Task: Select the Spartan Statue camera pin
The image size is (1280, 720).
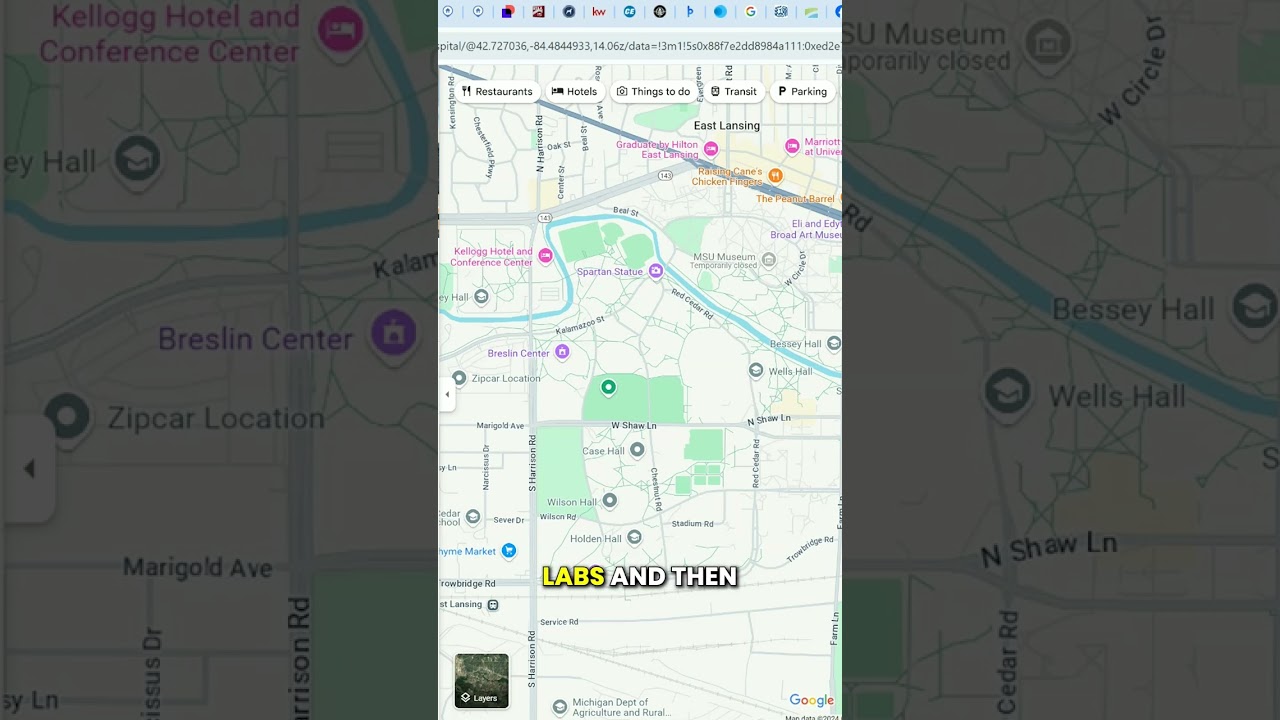Action: pyautogui.click(x=656, y=270)
